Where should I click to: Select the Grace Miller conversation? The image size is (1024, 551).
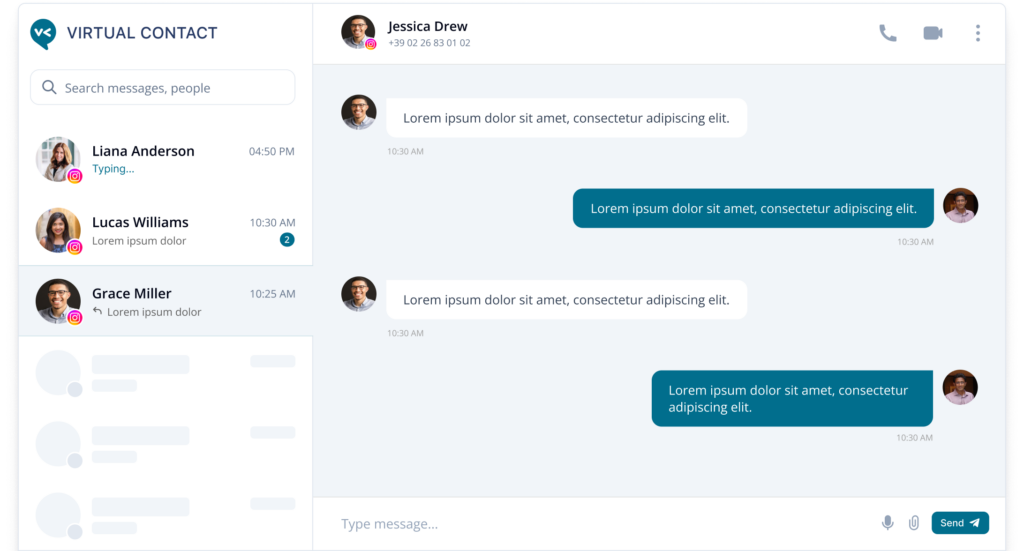point(165,301)
